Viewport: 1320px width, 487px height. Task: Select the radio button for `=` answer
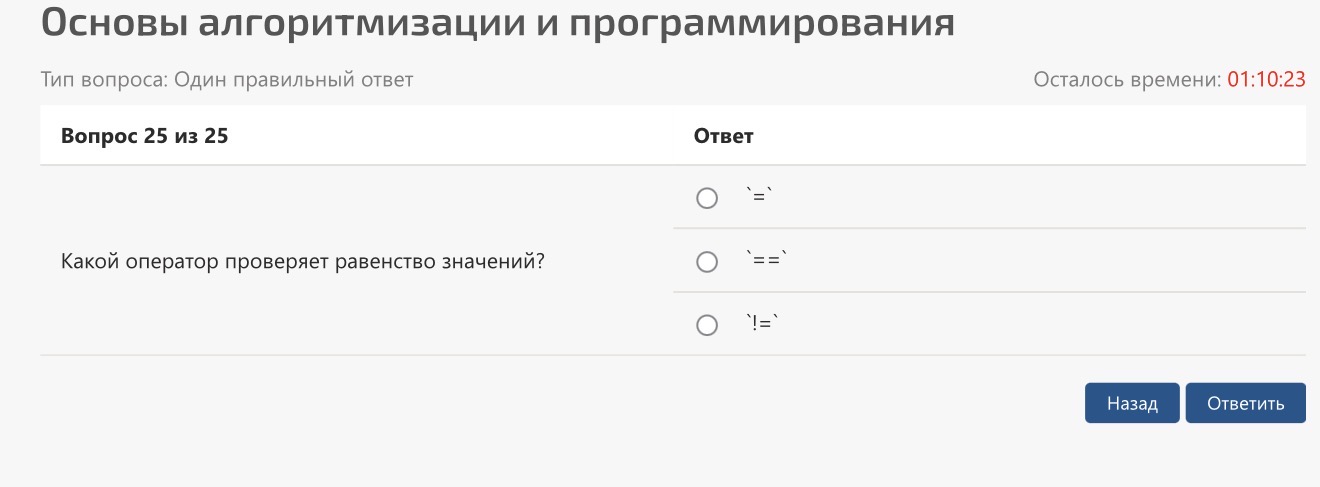[x=707, y=198]
